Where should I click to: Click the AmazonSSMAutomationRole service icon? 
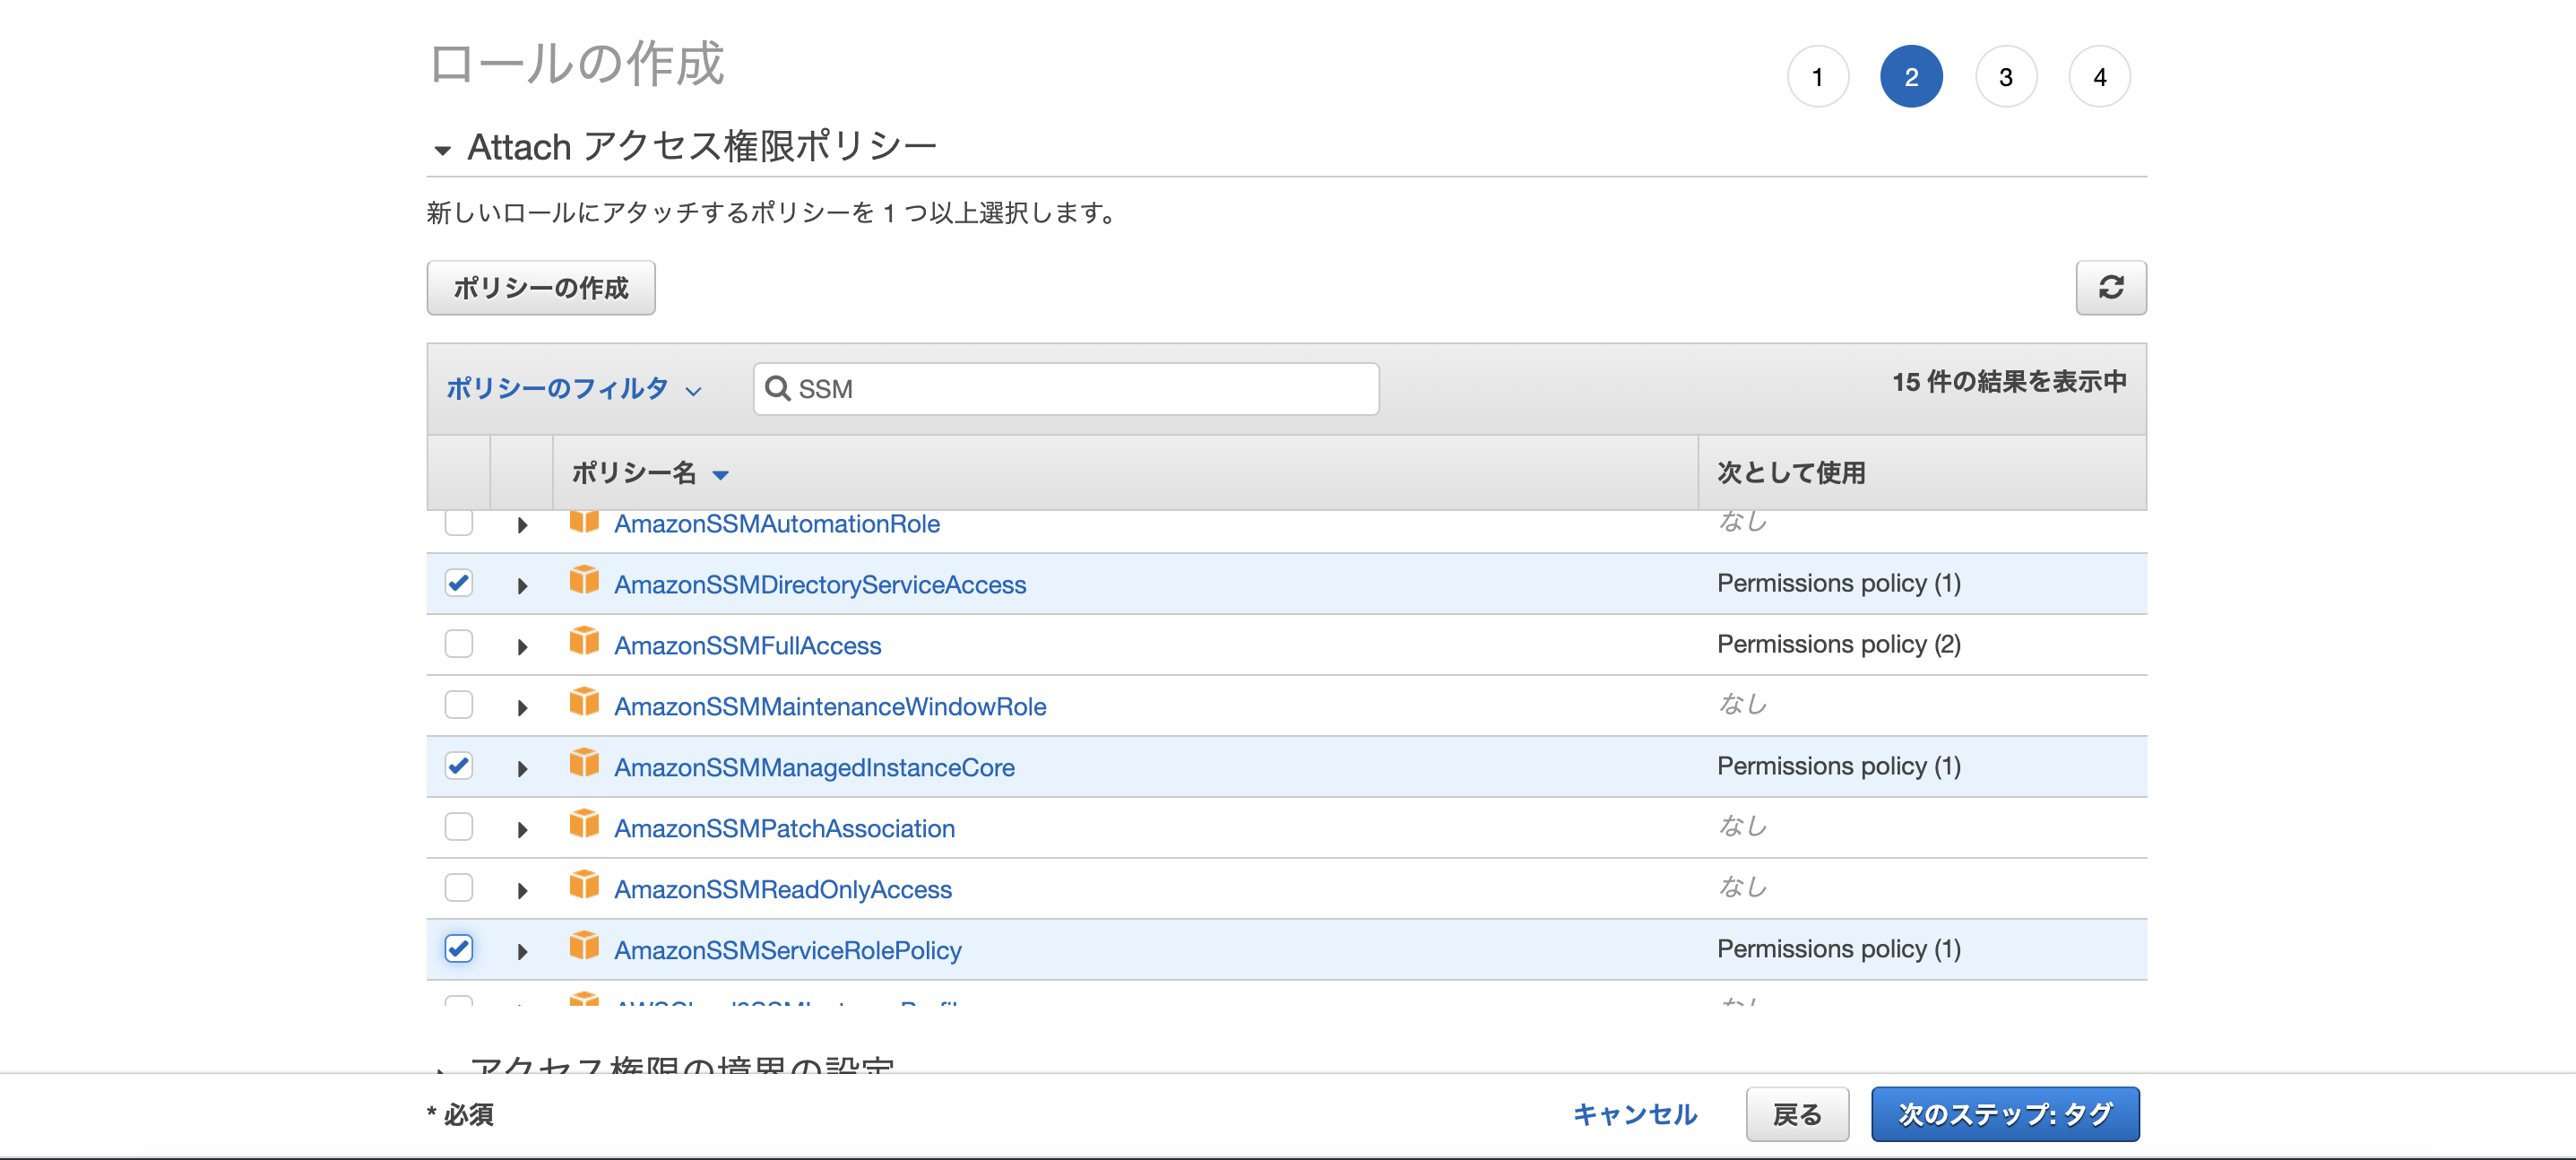585,523
